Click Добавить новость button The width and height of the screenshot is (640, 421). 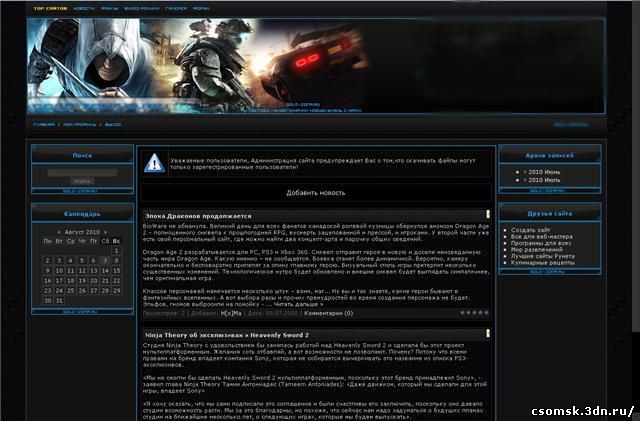pyautogui.click(x=316, y=193)
